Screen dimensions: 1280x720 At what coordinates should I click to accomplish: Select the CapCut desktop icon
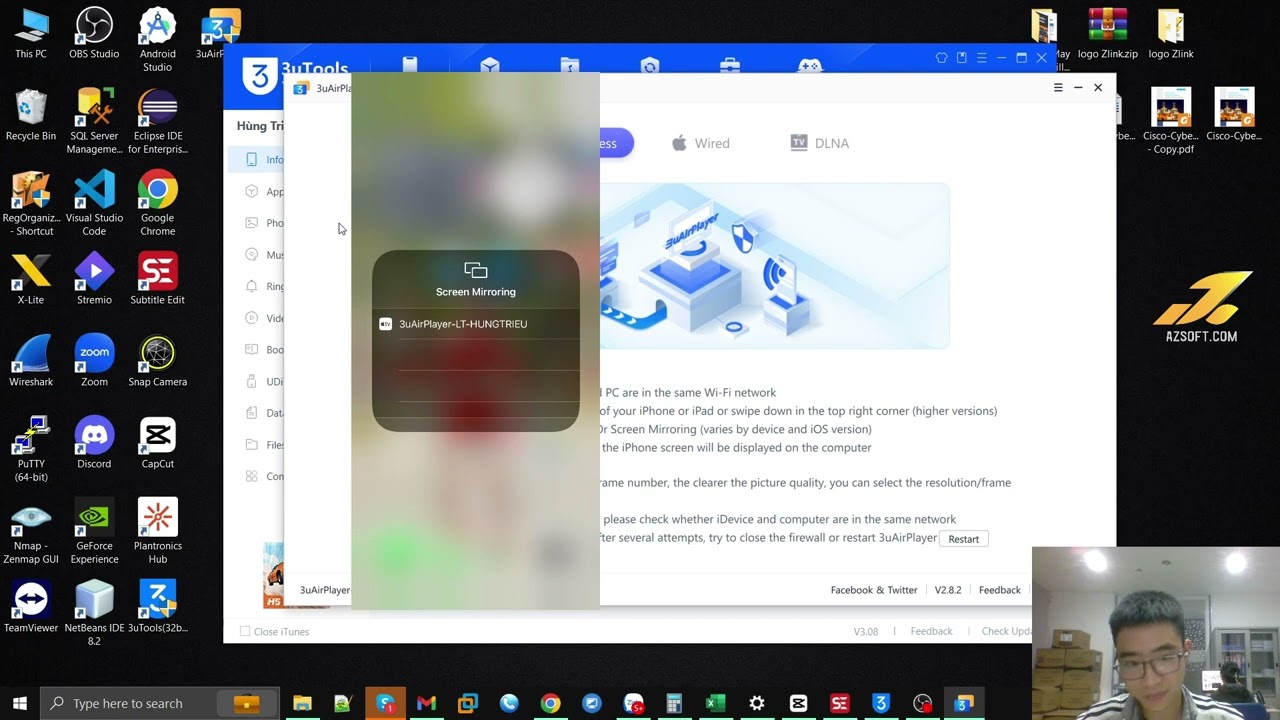point(157,443)
